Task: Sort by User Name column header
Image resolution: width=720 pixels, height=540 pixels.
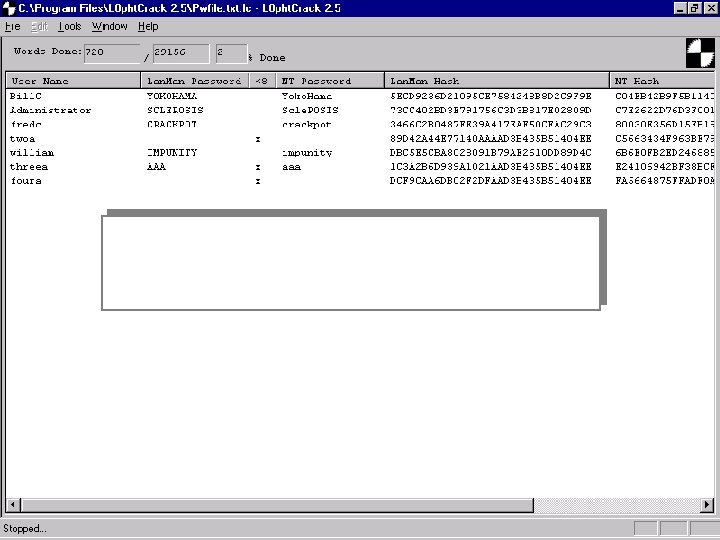Action: (x=73, y=81)
